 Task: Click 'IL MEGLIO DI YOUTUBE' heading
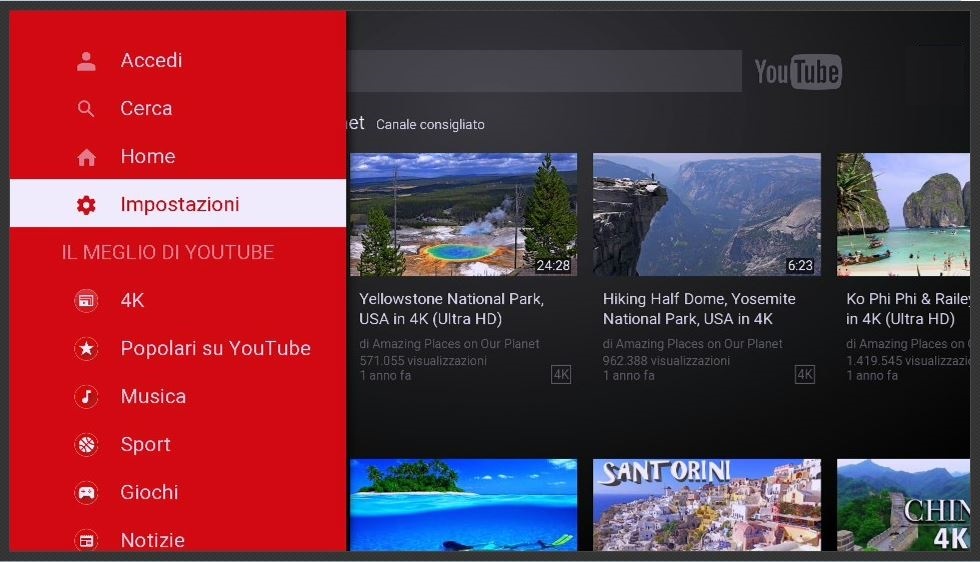(x=168, y=253)
